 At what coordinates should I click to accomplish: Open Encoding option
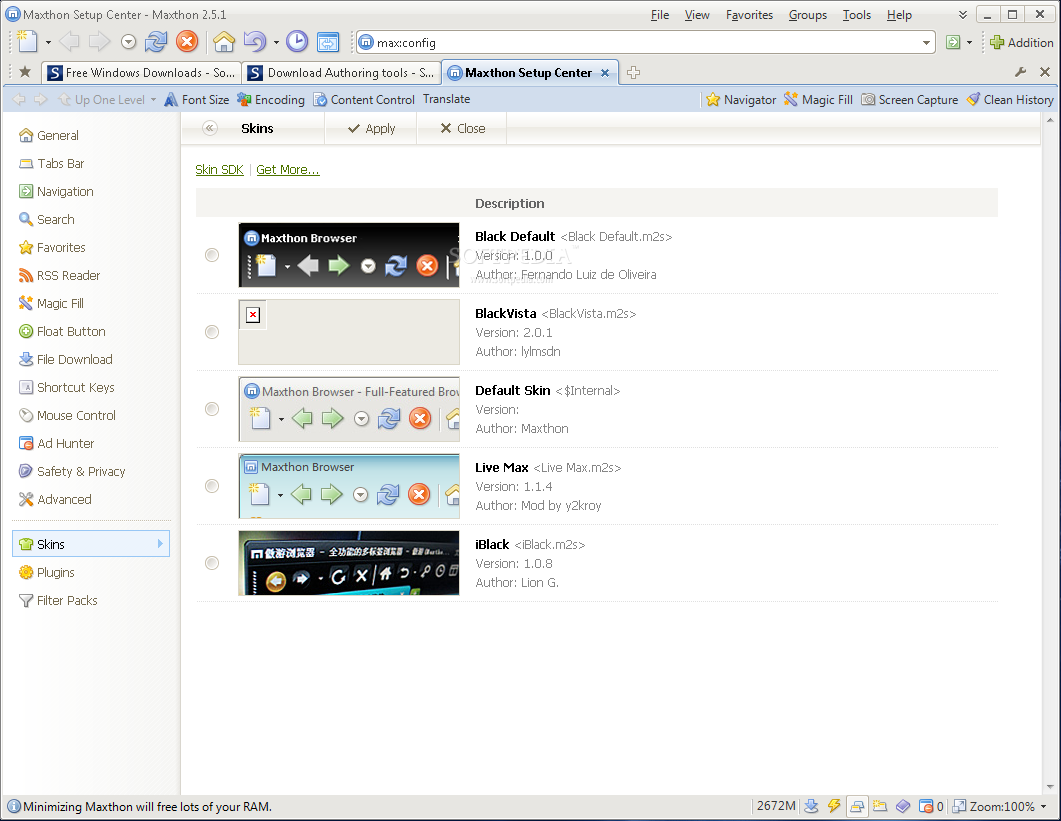[x=271, y=99]
